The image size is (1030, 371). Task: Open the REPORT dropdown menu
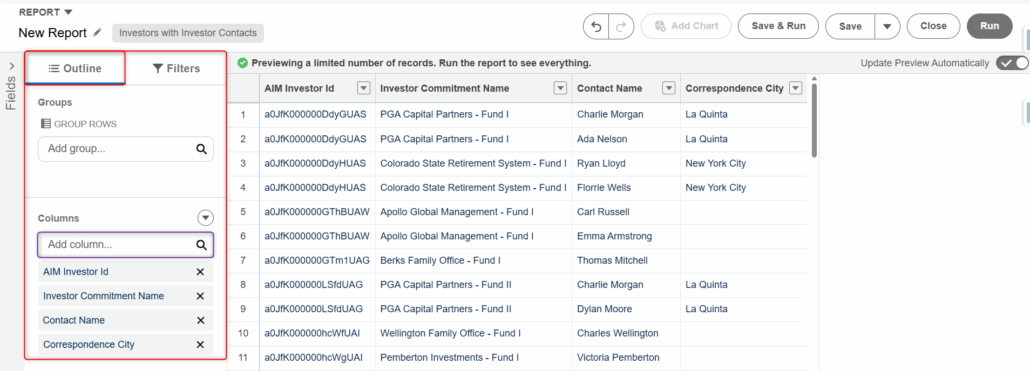pyautogui.click(x=45, y=12)
